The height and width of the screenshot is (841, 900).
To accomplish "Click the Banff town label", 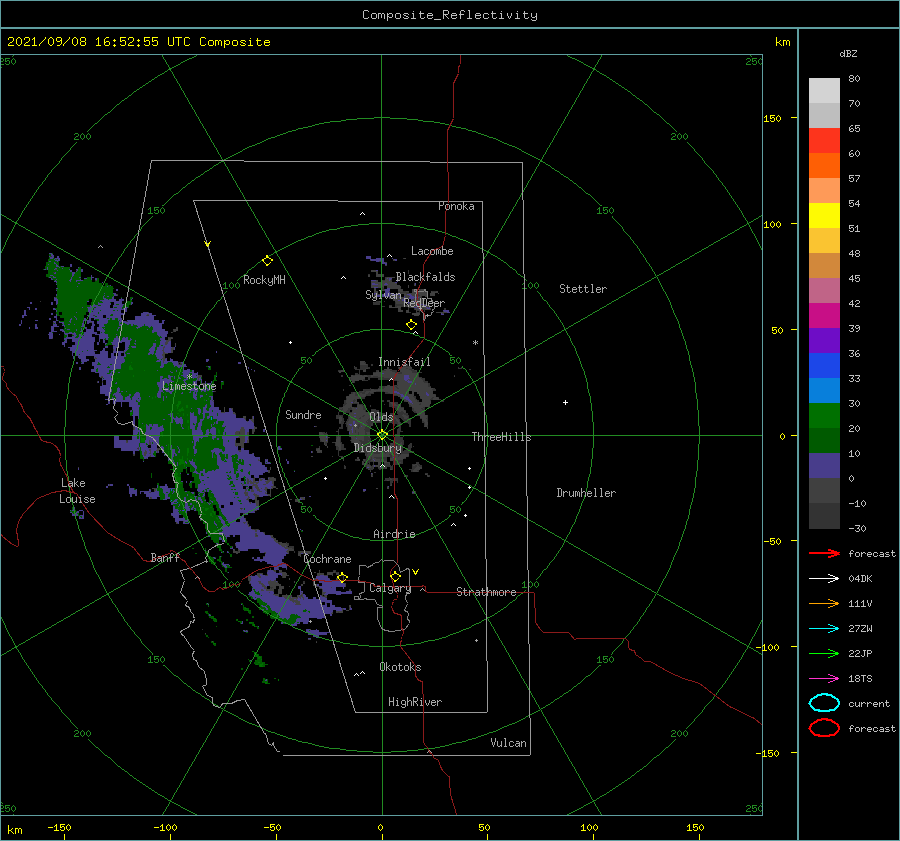I will coord(165,557).
